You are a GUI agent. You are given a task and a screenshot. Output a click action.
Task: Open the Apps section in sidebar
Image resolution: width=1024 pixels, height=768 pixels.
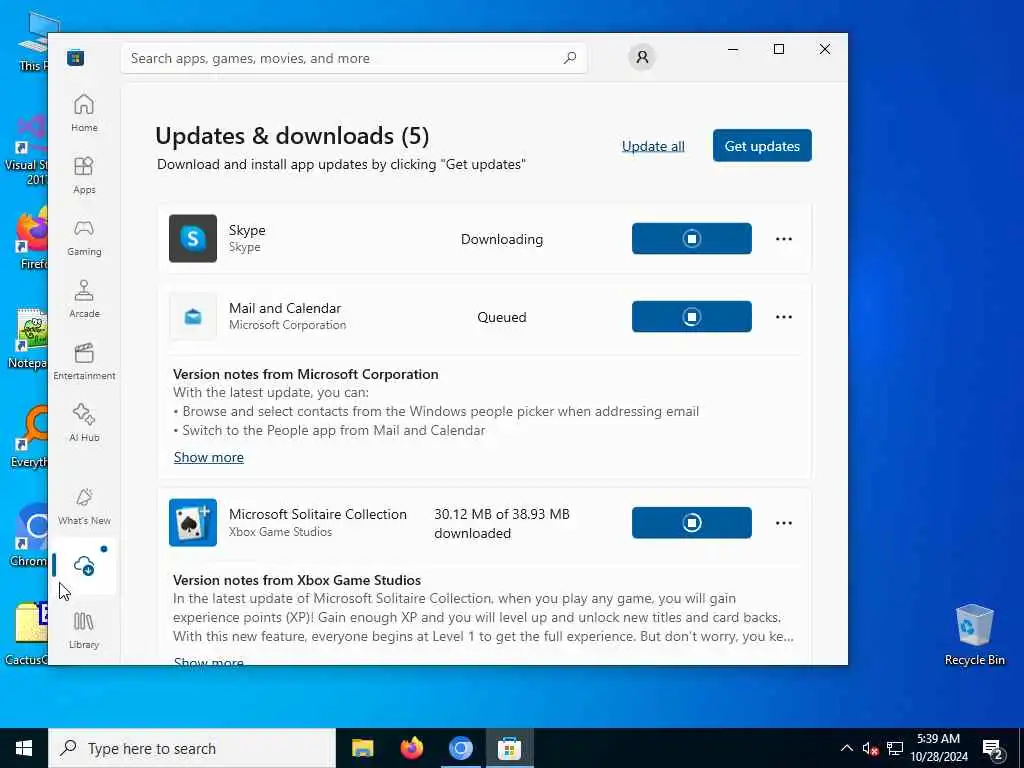pos(84,176)
